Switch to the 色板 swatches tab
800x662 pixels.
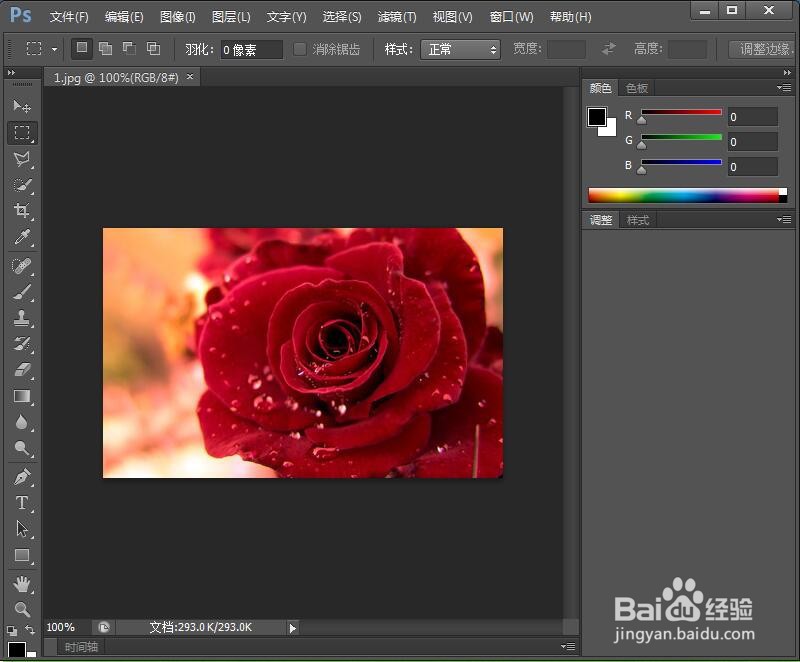[x=636, y=88]
